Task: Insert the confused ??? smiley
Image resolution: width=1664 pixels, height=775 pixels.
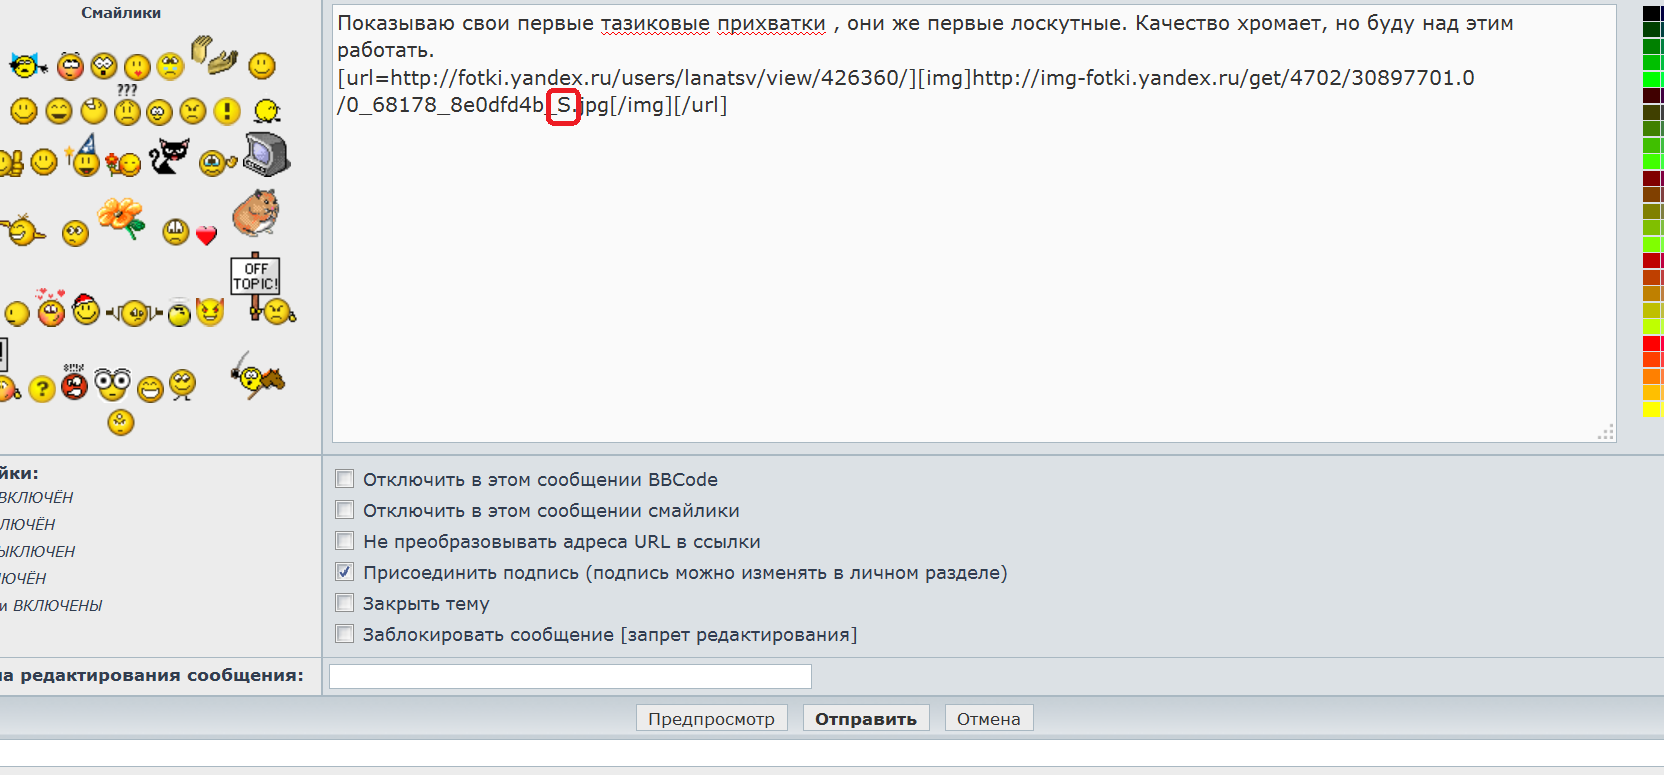Action: (x=127, y=104)
